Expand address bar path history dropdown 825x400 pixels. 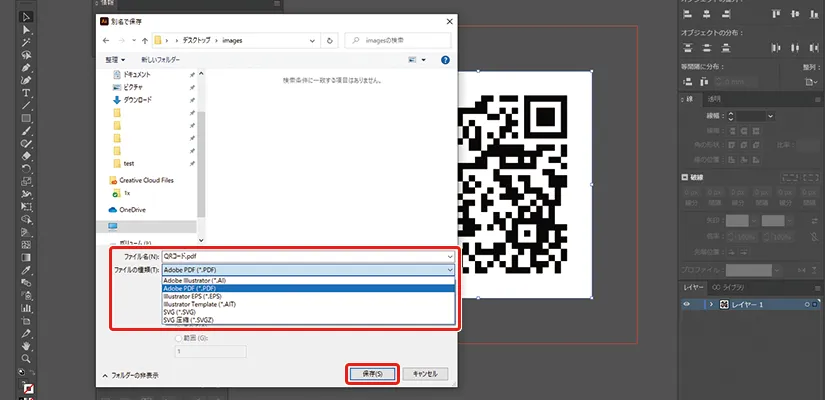[313, 41]
